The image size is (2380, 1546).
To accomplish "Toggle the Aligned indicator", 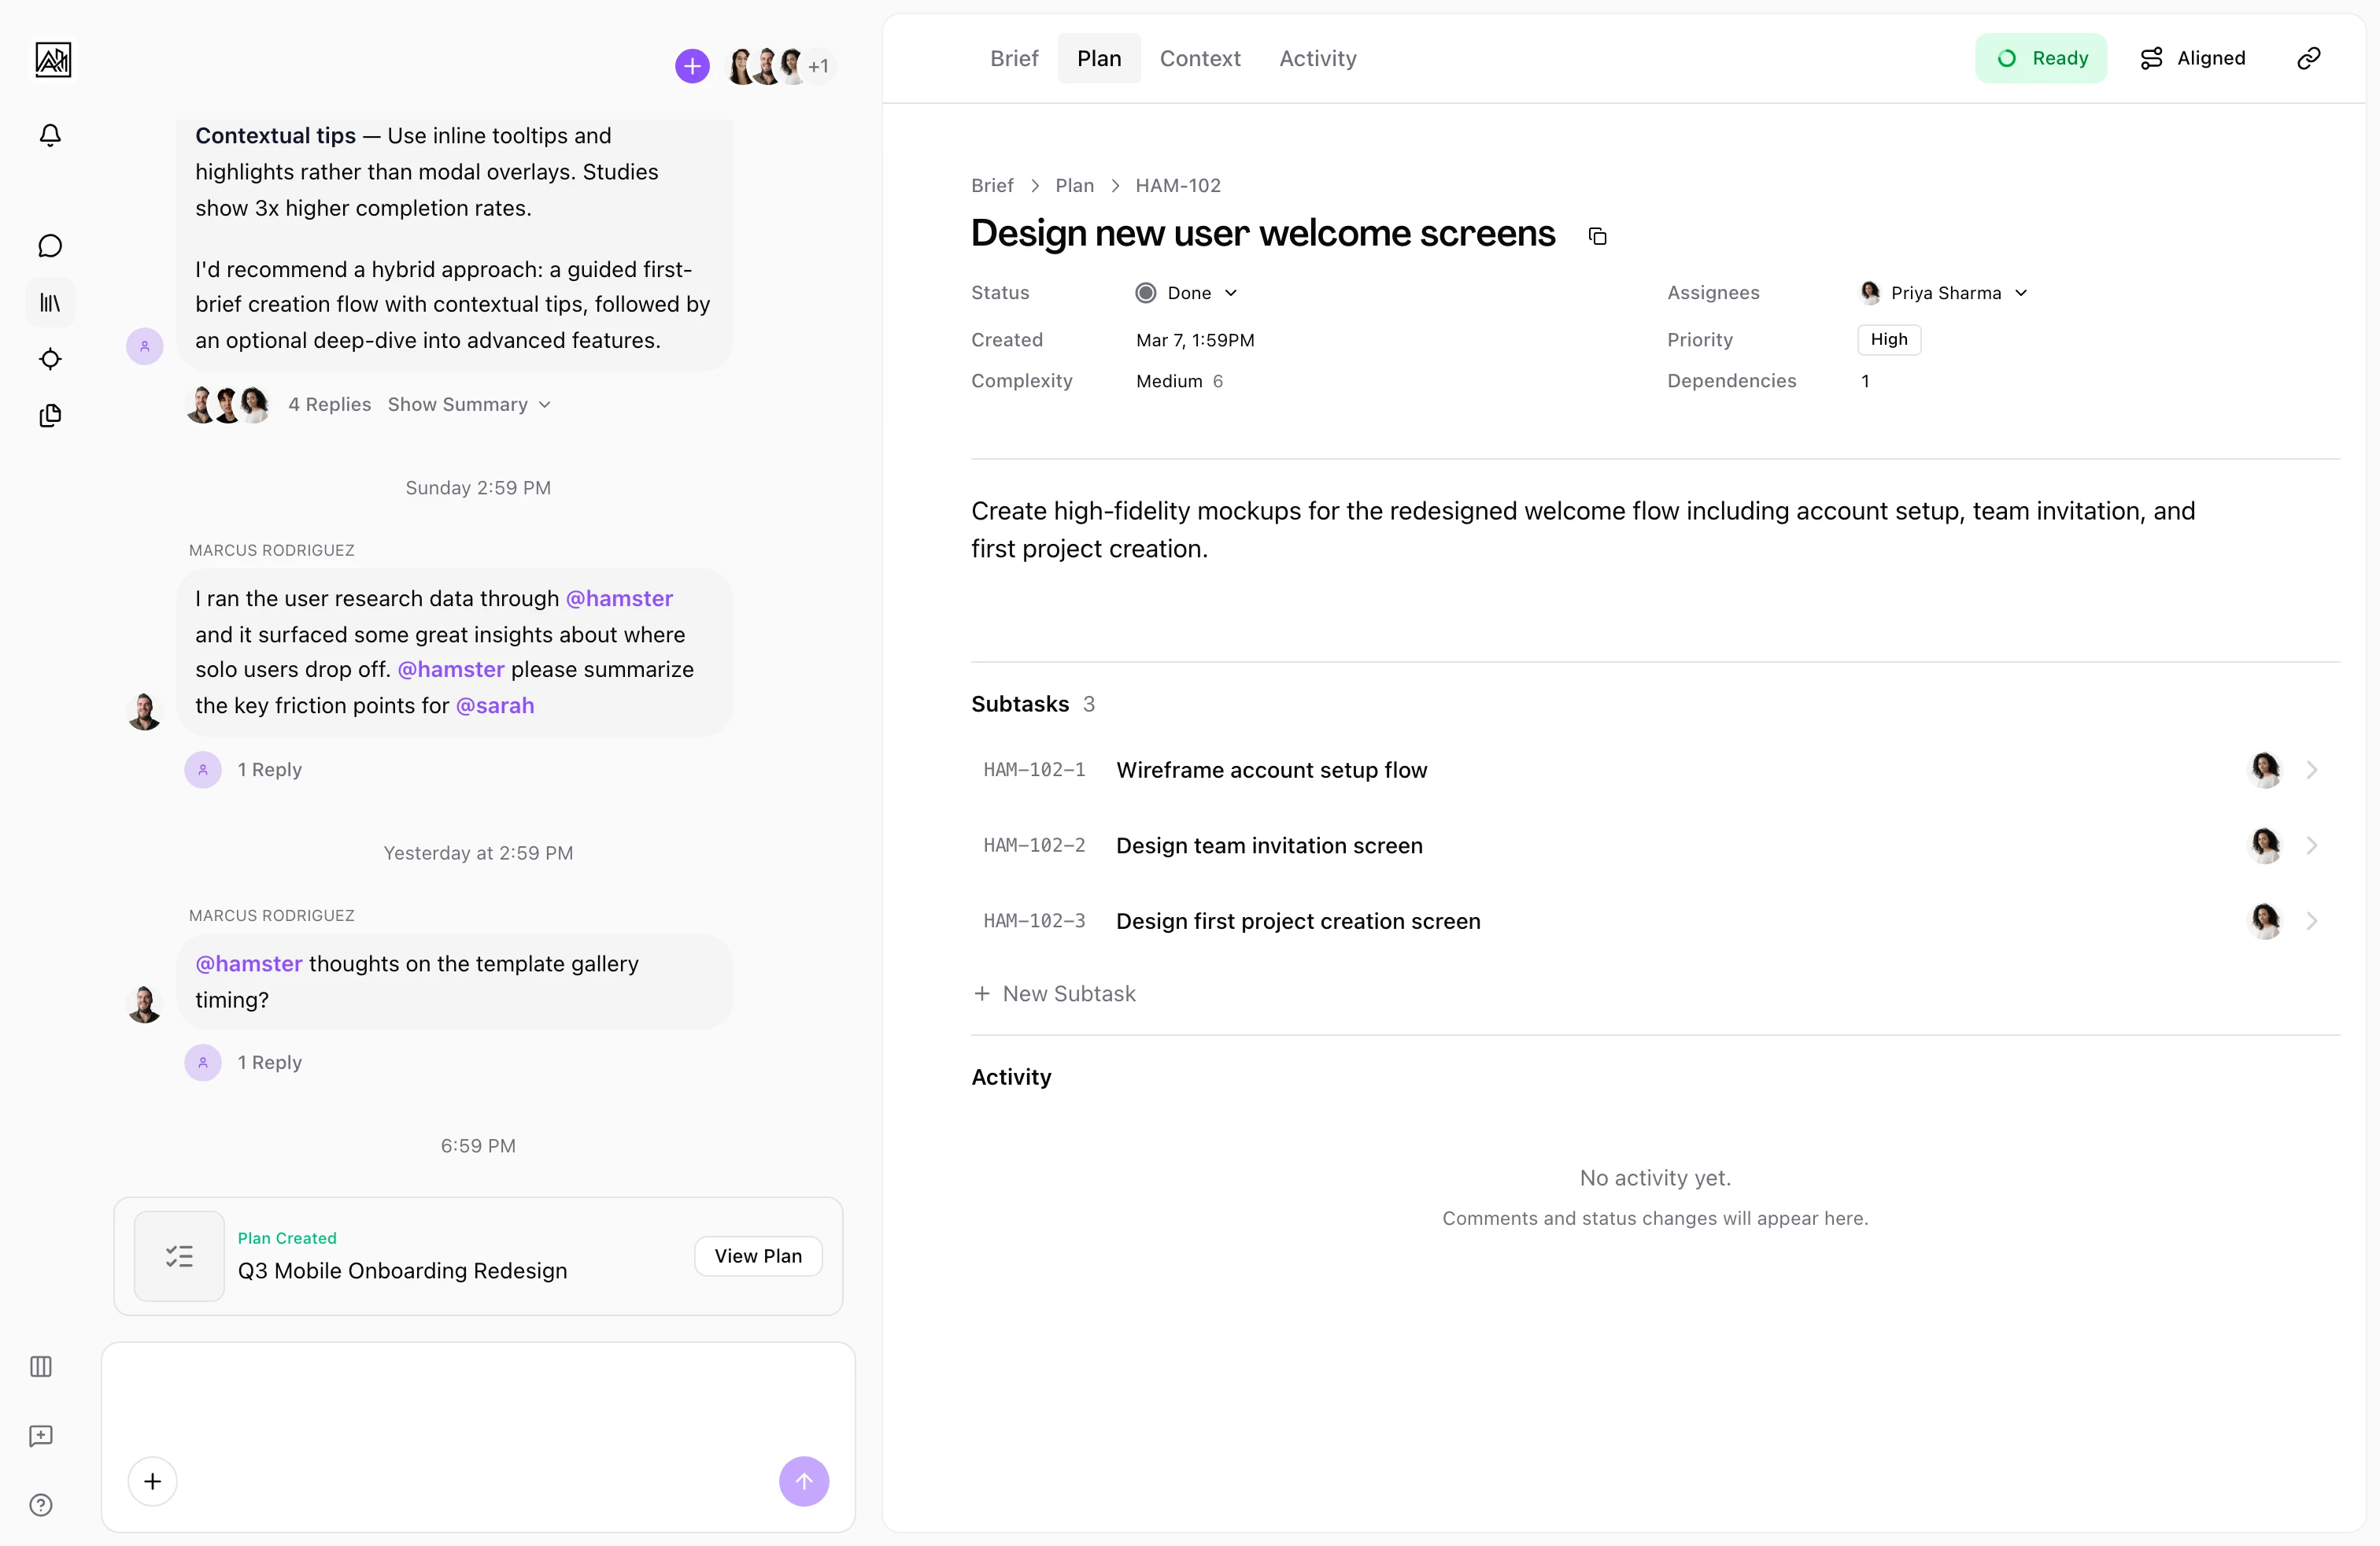I will [x=2193, y=58].
